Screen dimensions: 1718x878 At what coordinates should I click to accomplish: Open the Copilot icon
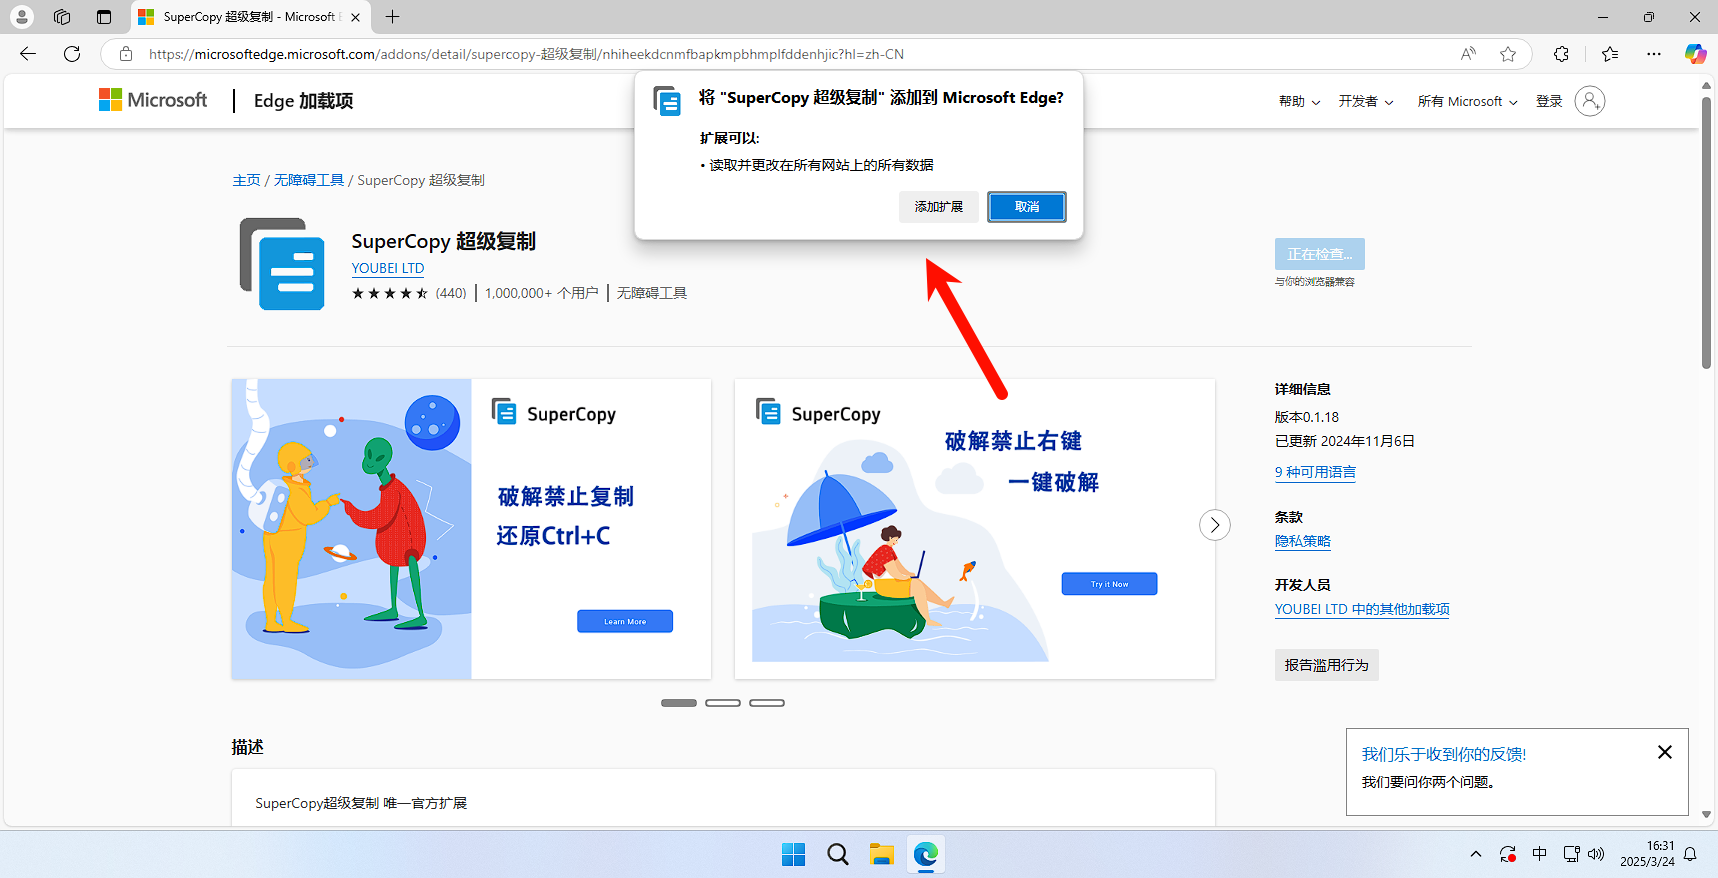coord(1695,54)
